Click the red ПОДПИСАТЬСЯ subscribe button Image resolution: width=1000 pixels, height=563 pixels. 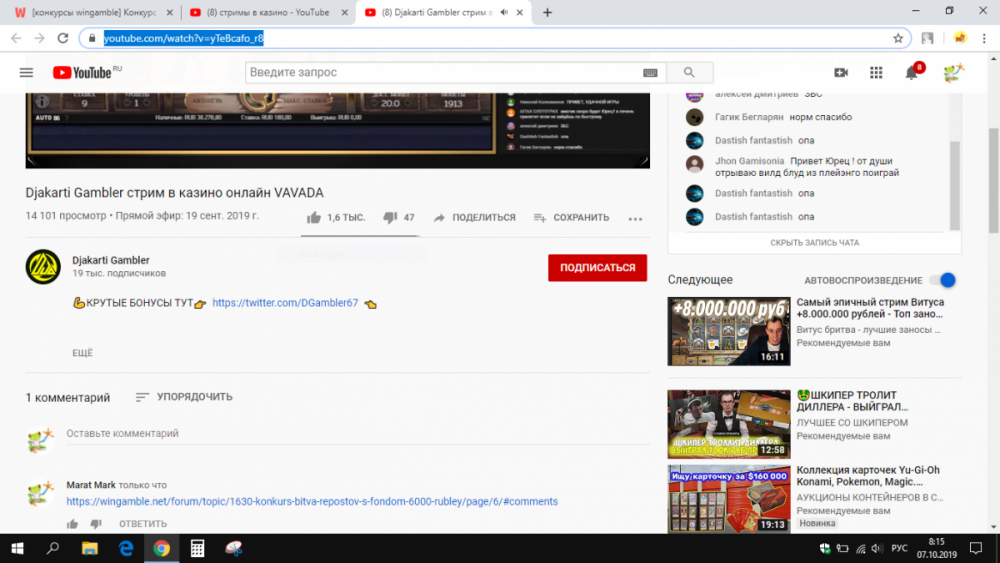point(597,268)
